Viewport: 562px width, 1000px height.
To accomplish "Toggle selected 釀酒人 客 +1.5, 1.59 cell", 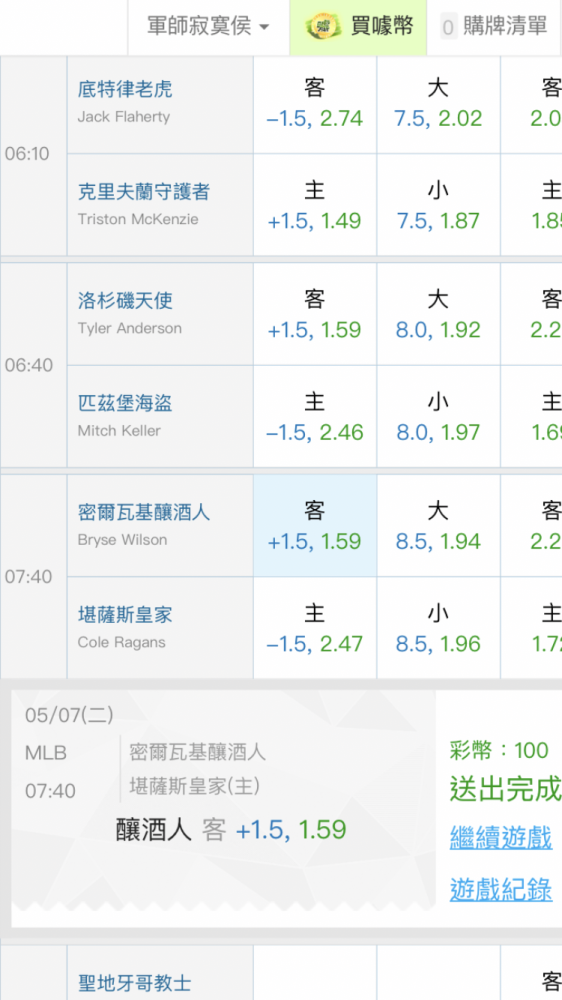I will tap(314, 526).
